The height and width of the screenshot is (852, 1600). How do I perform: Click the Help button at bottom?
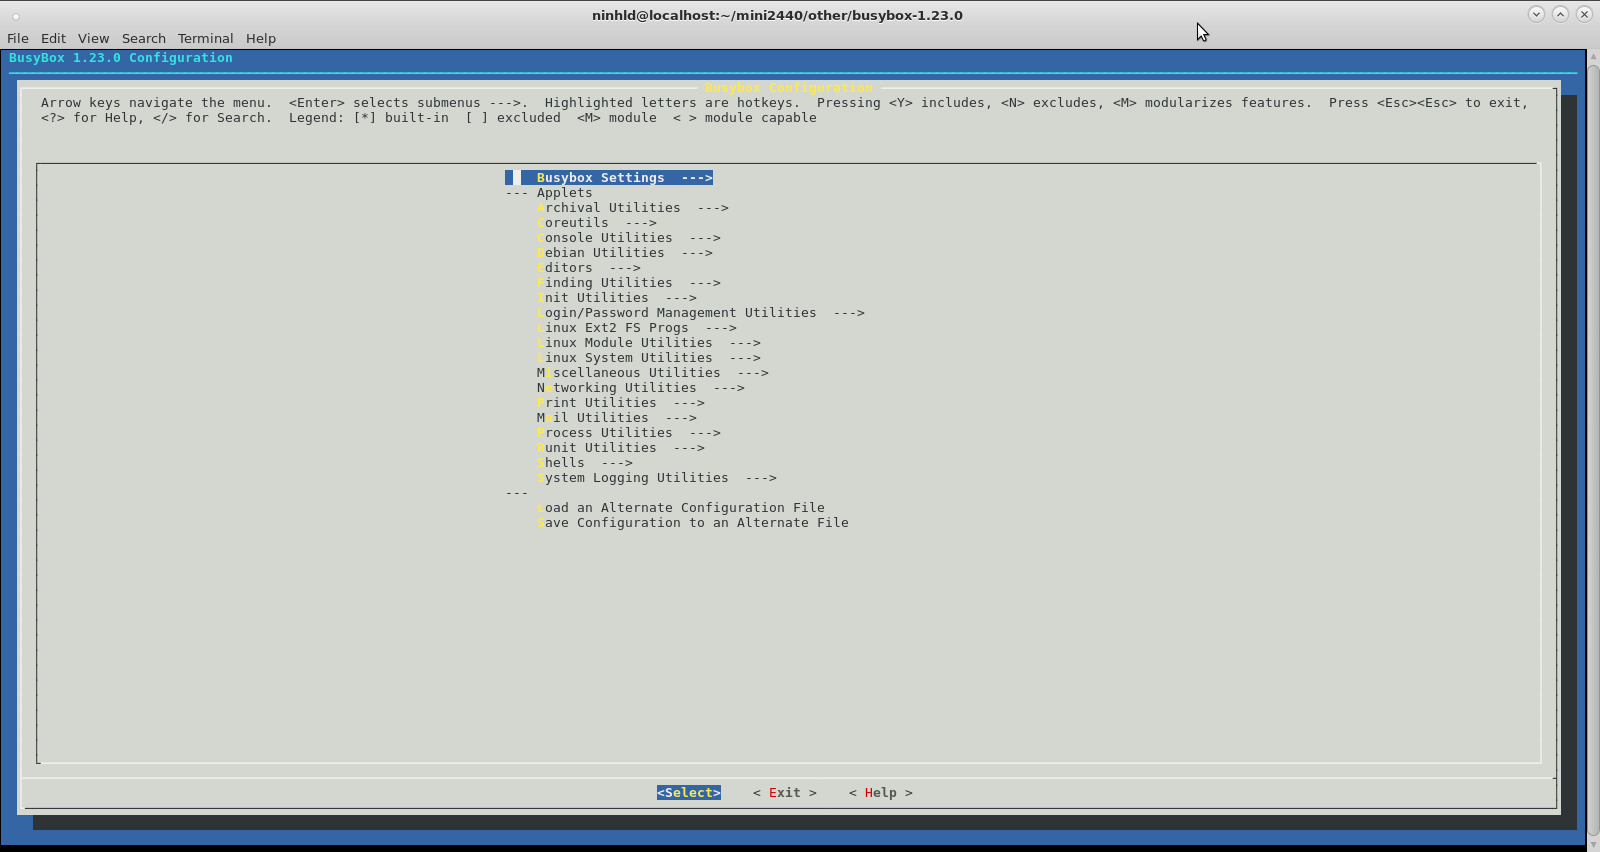pyautogui.click(x=881, y=793)
